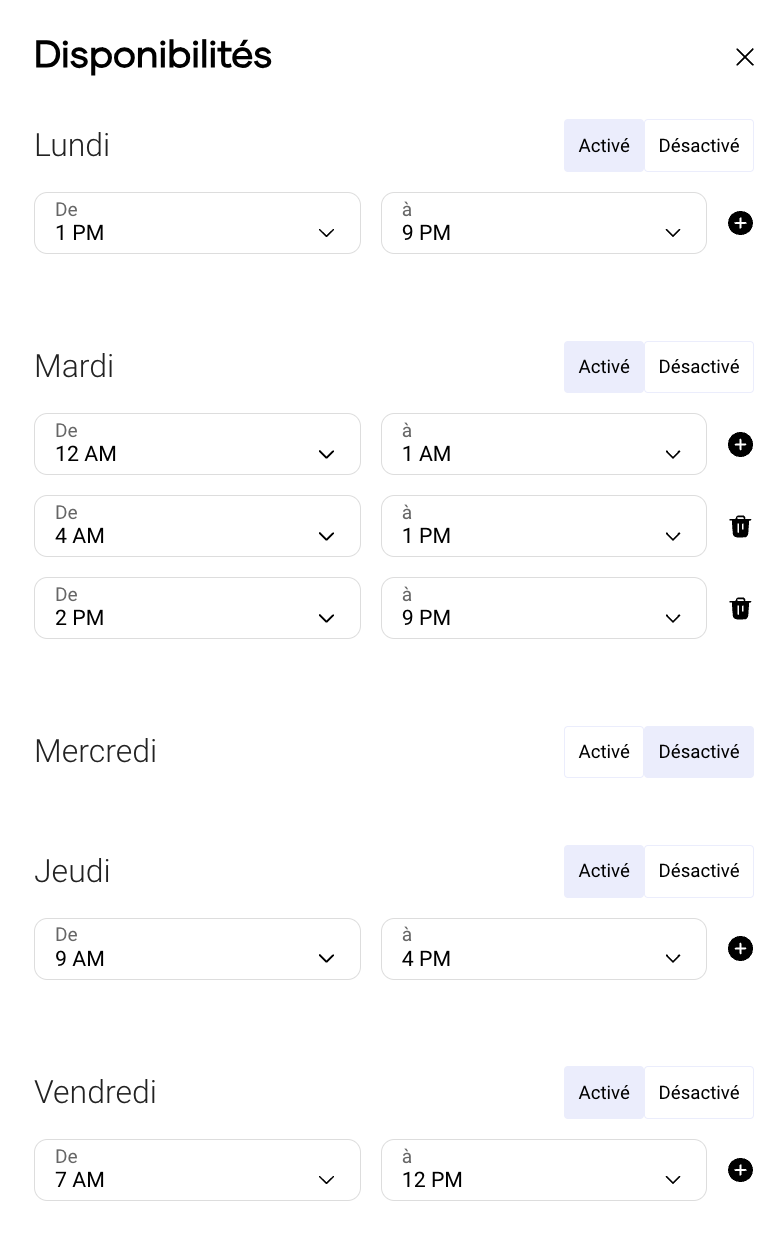Set Jeudi to Désactivé

pyautogui.click(x=698, y=871)
